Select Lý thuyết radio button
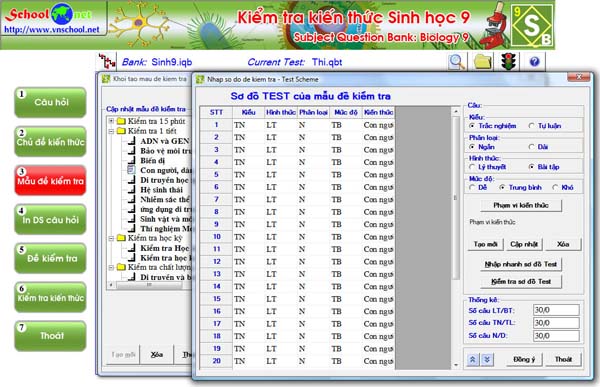This screenshot has width=600, height=387. (472, 167)
